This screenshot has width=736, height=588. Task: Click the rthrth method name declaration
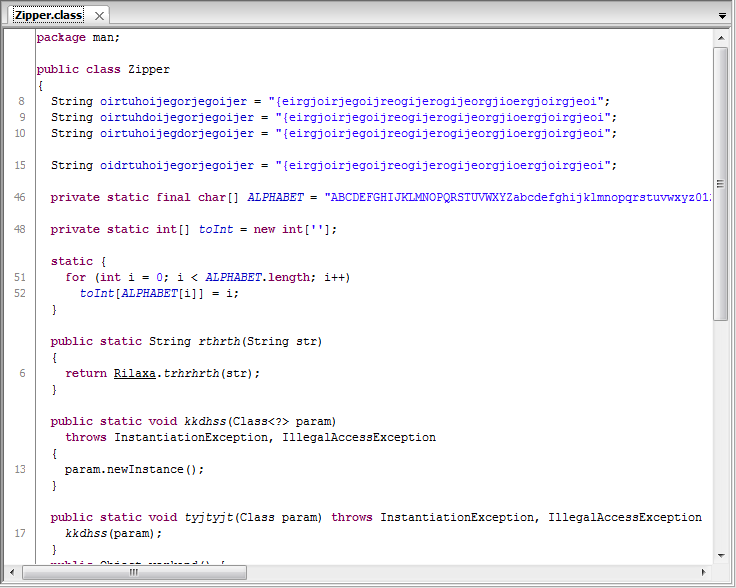tap(220, 341)
